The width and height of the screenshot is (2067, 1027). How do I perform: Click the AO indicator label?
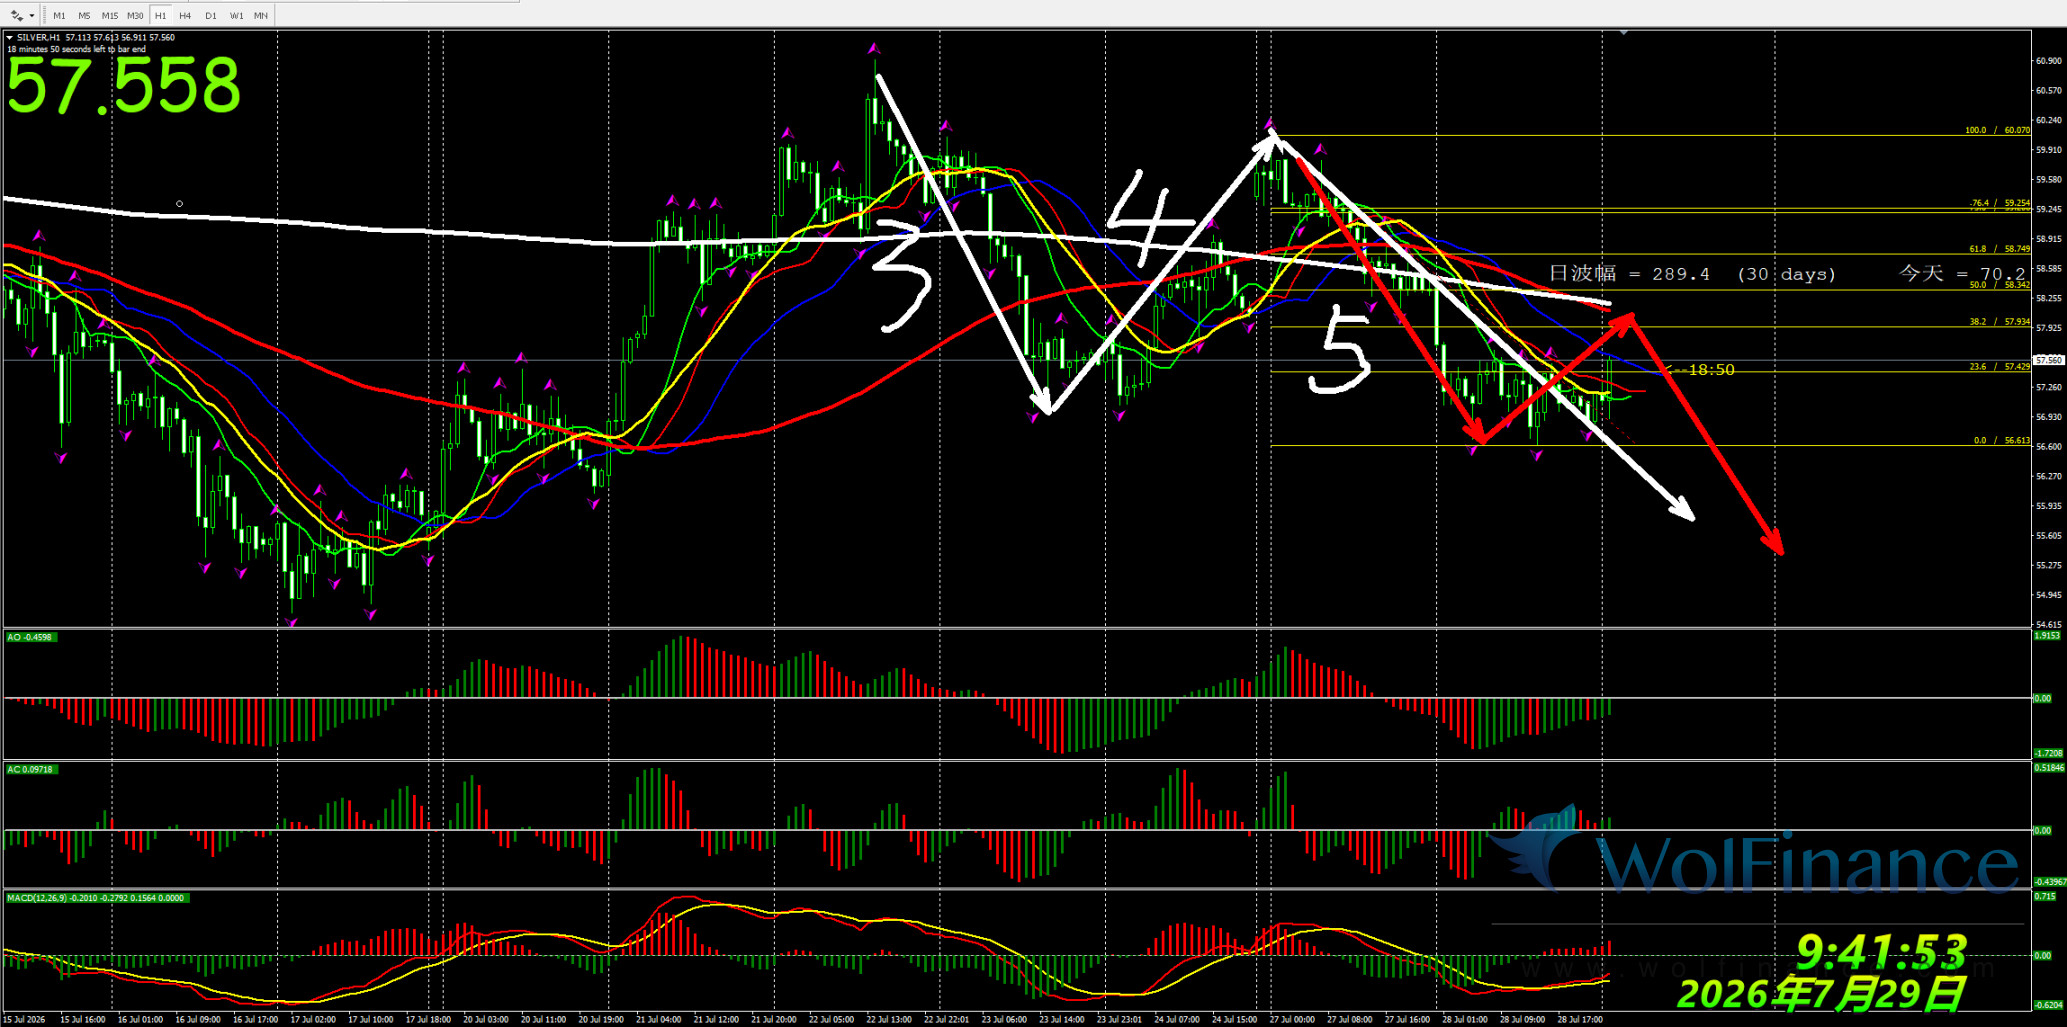(29, 637)
